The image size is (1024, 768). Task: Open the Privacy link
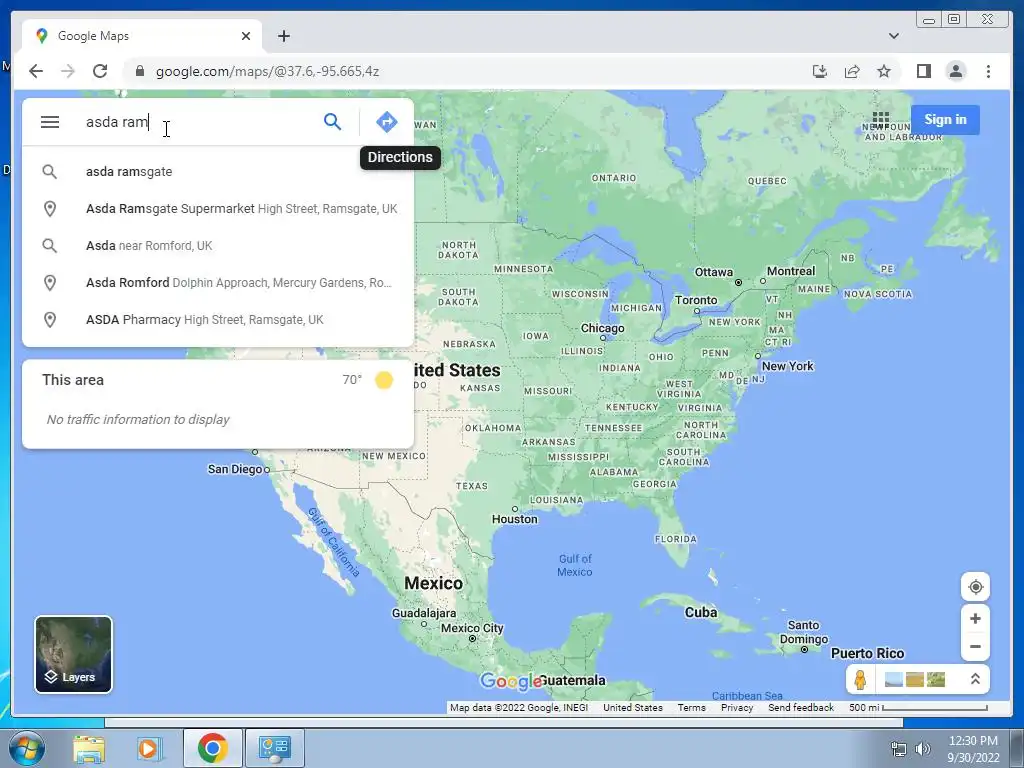[x=737, y=707]
